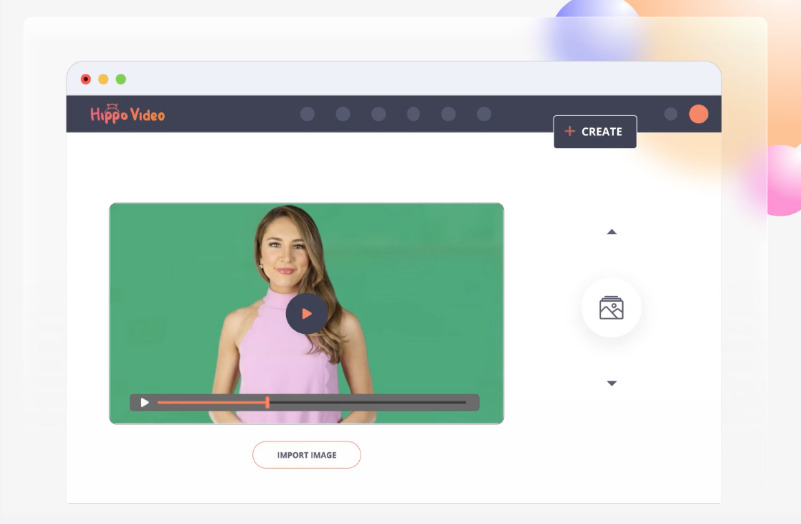This screenshot has width=801, height=524.
Task: Open the sixth navigation dot in header
Action: [x=484, y=114]
